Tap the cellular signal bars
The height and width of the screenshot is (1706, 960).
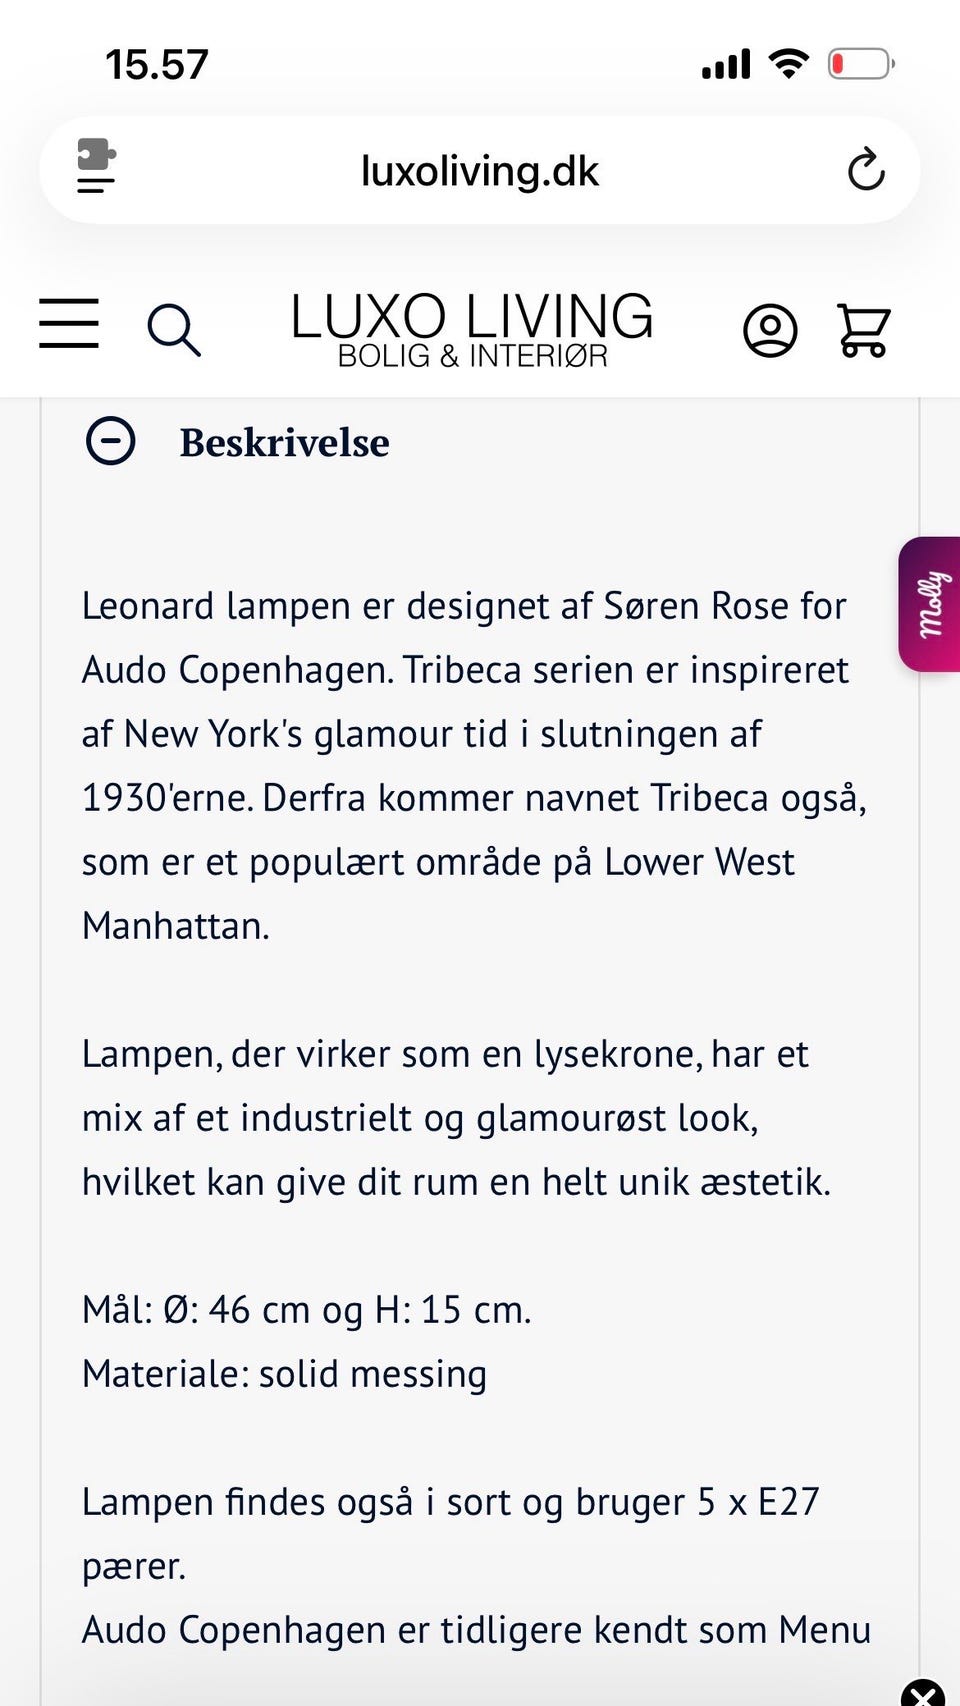[726, 65]
